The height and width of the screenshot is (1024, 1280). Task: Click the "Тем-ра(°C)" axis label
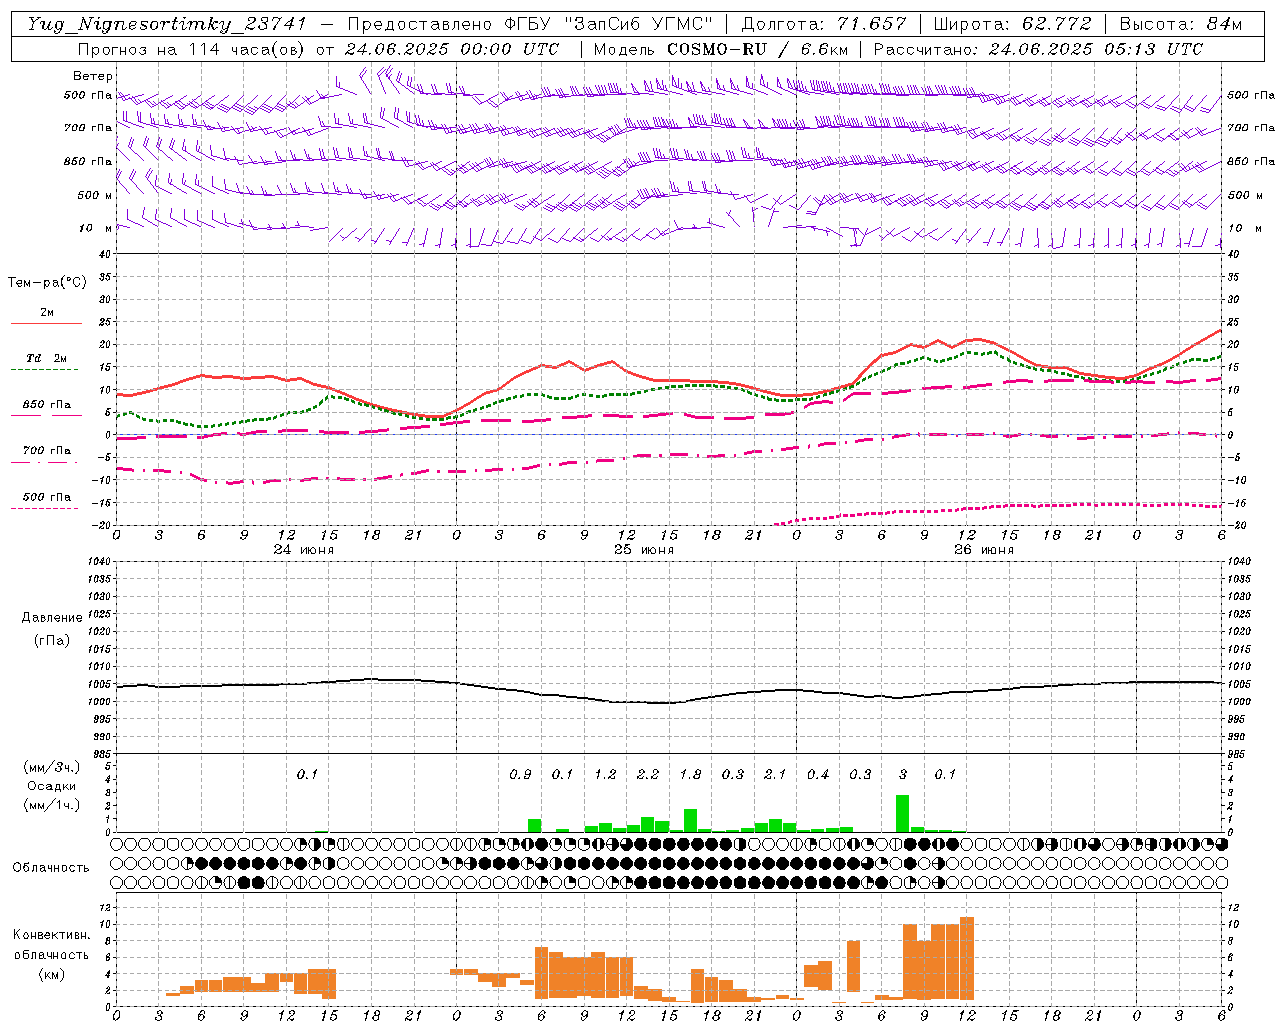(47, 283)
